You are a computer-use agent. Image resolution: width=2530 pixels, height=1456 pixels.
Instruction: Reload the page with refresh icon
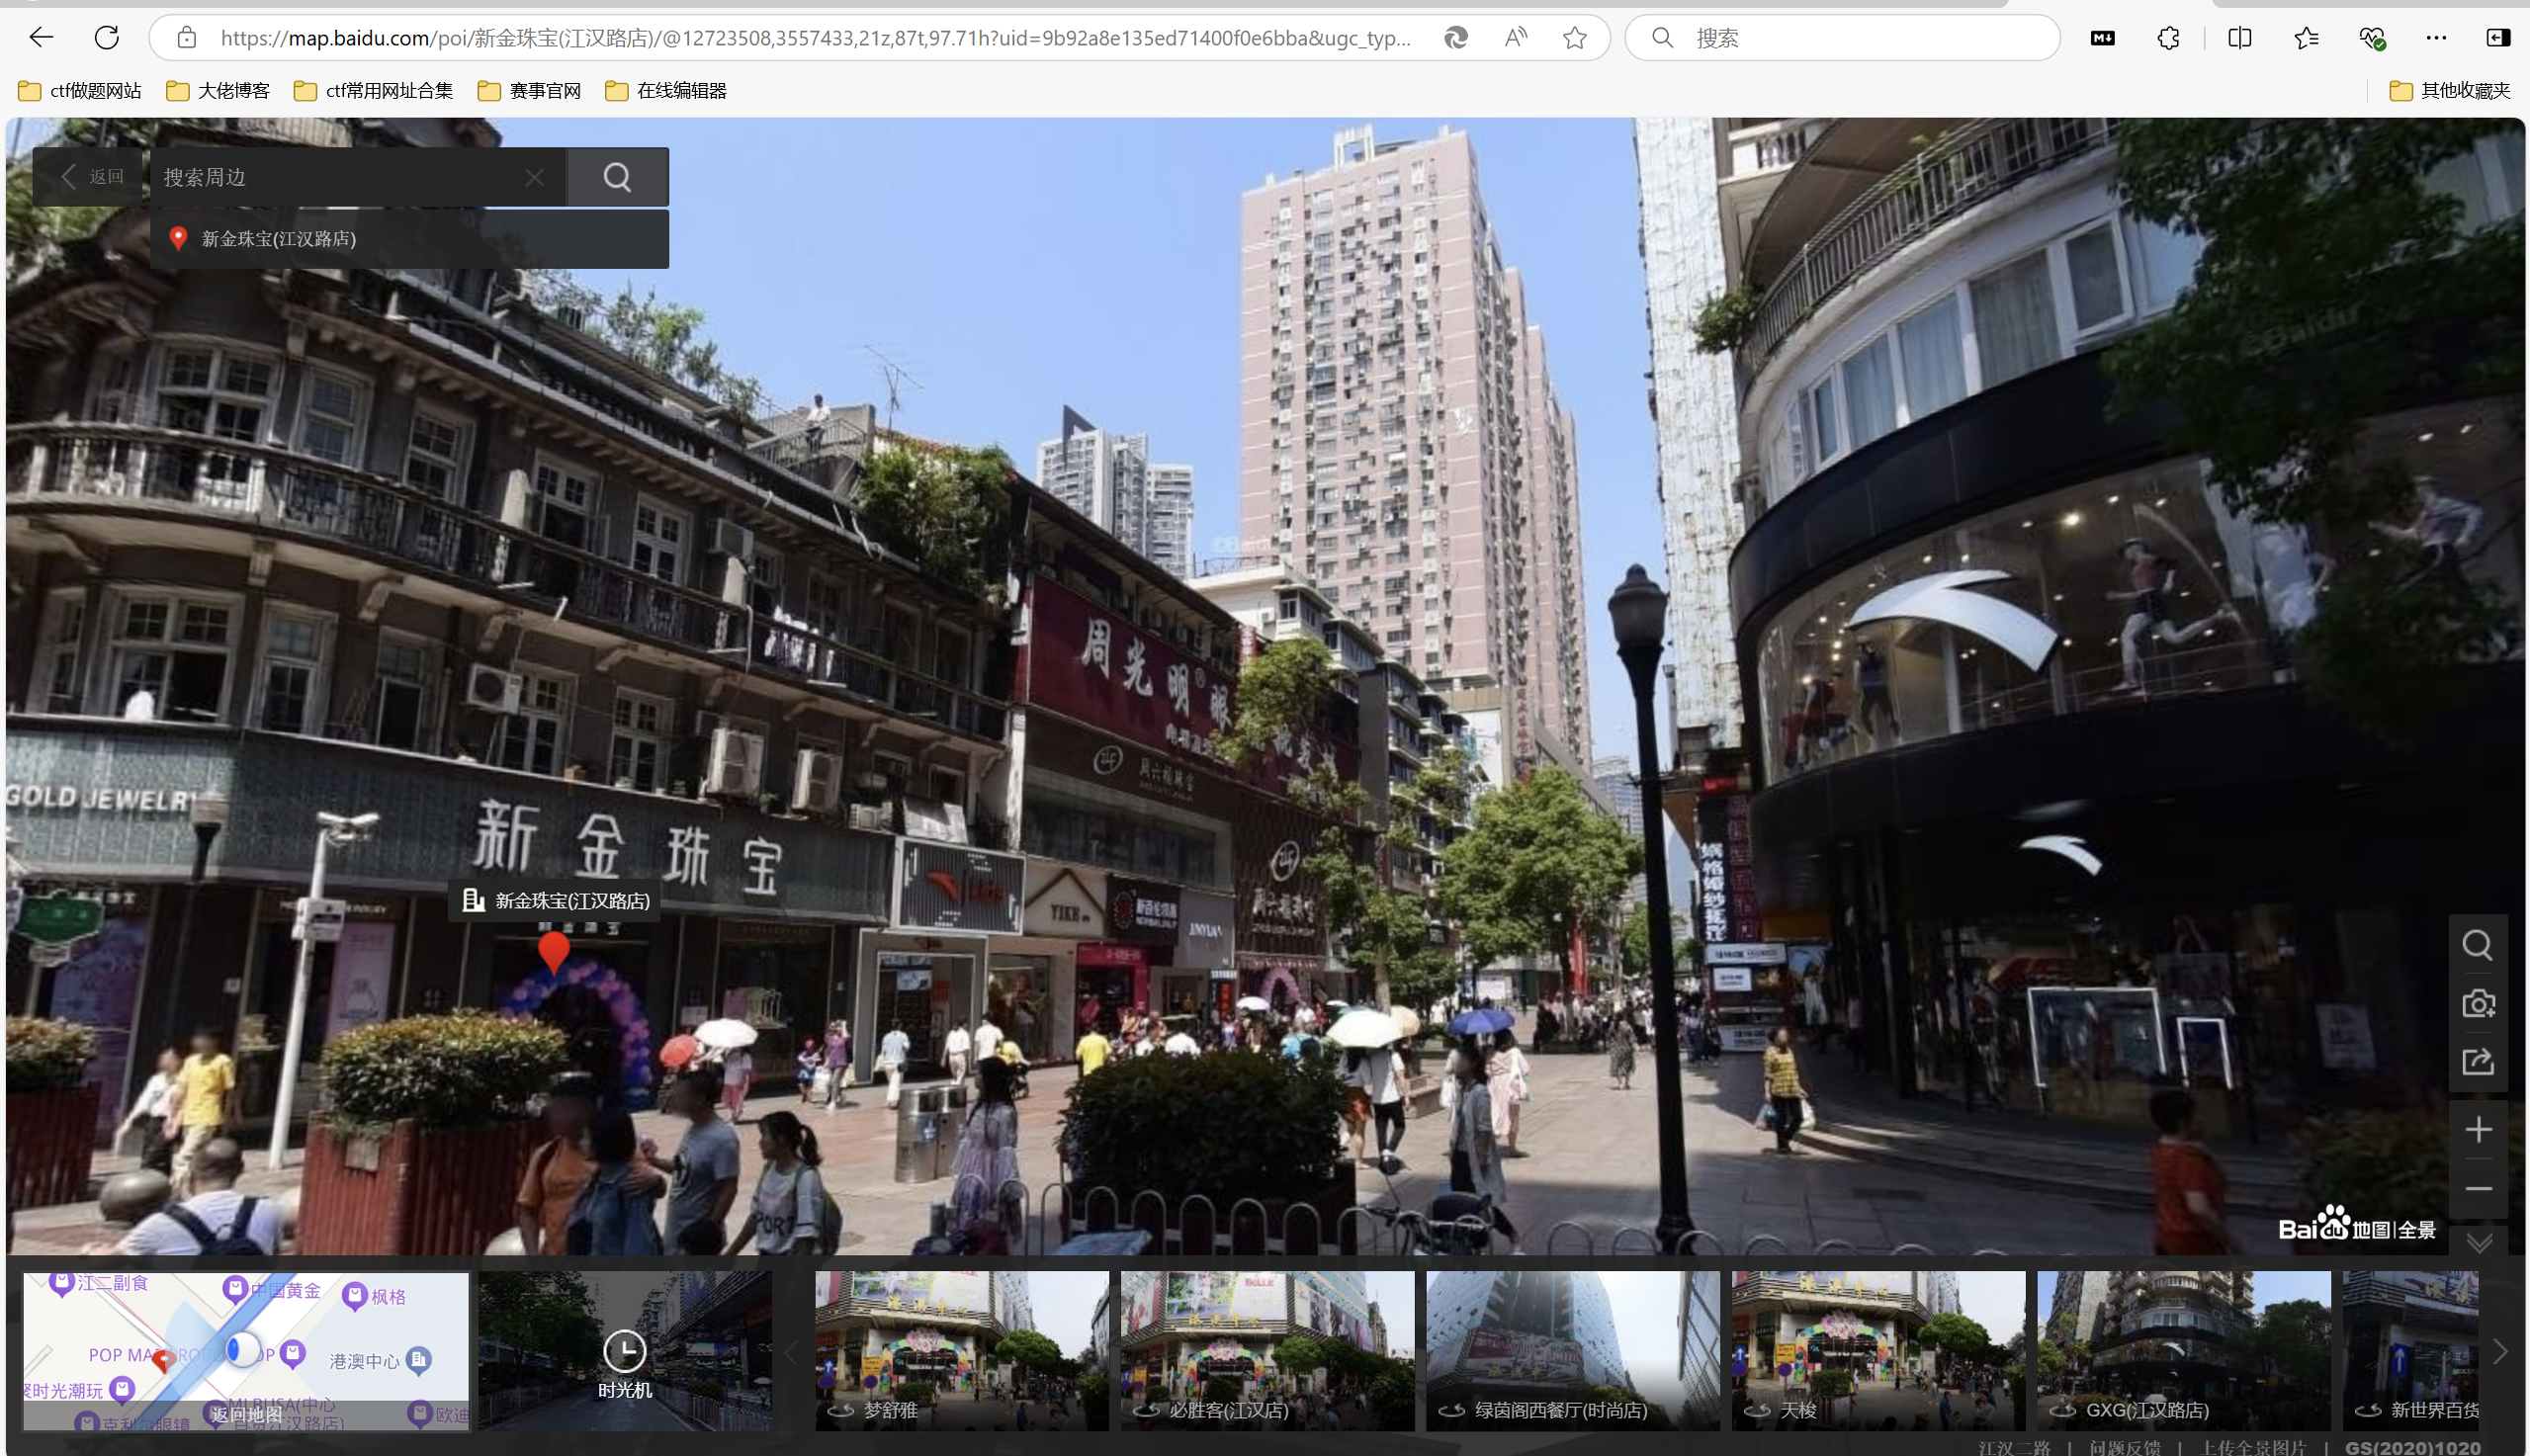point(107,38)
